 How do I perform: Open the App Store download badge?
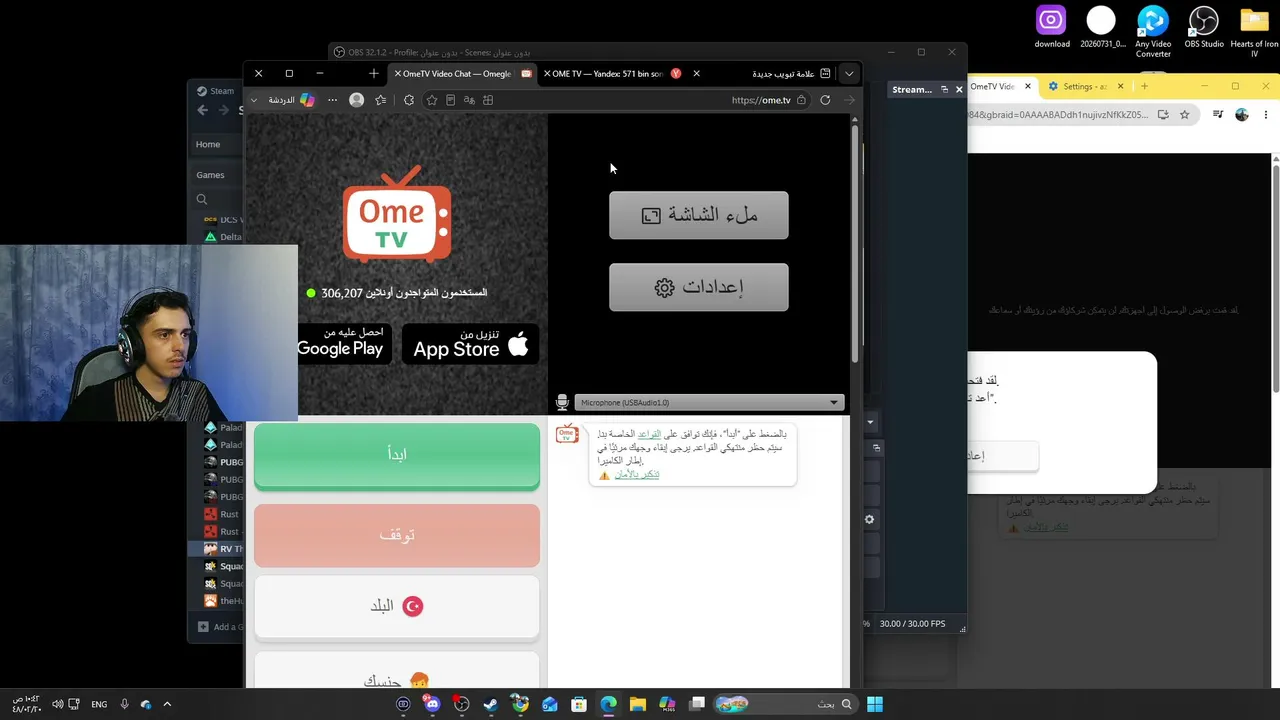[470, 343]
